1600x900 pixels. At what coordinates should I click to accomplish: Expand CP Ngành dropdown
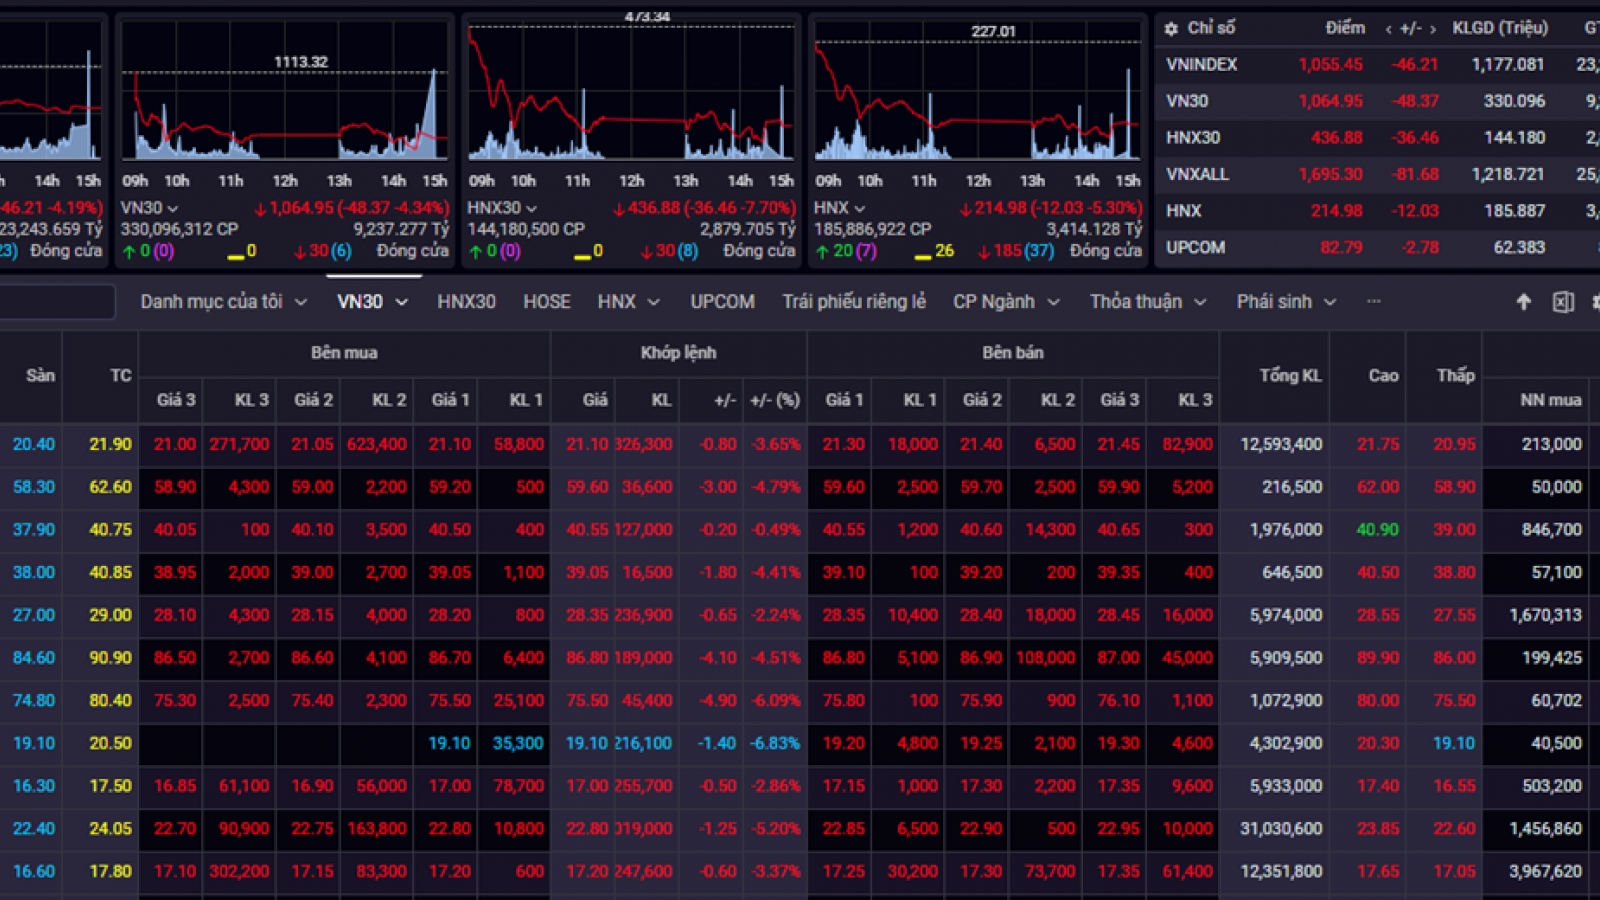[x=1053, y=302]
